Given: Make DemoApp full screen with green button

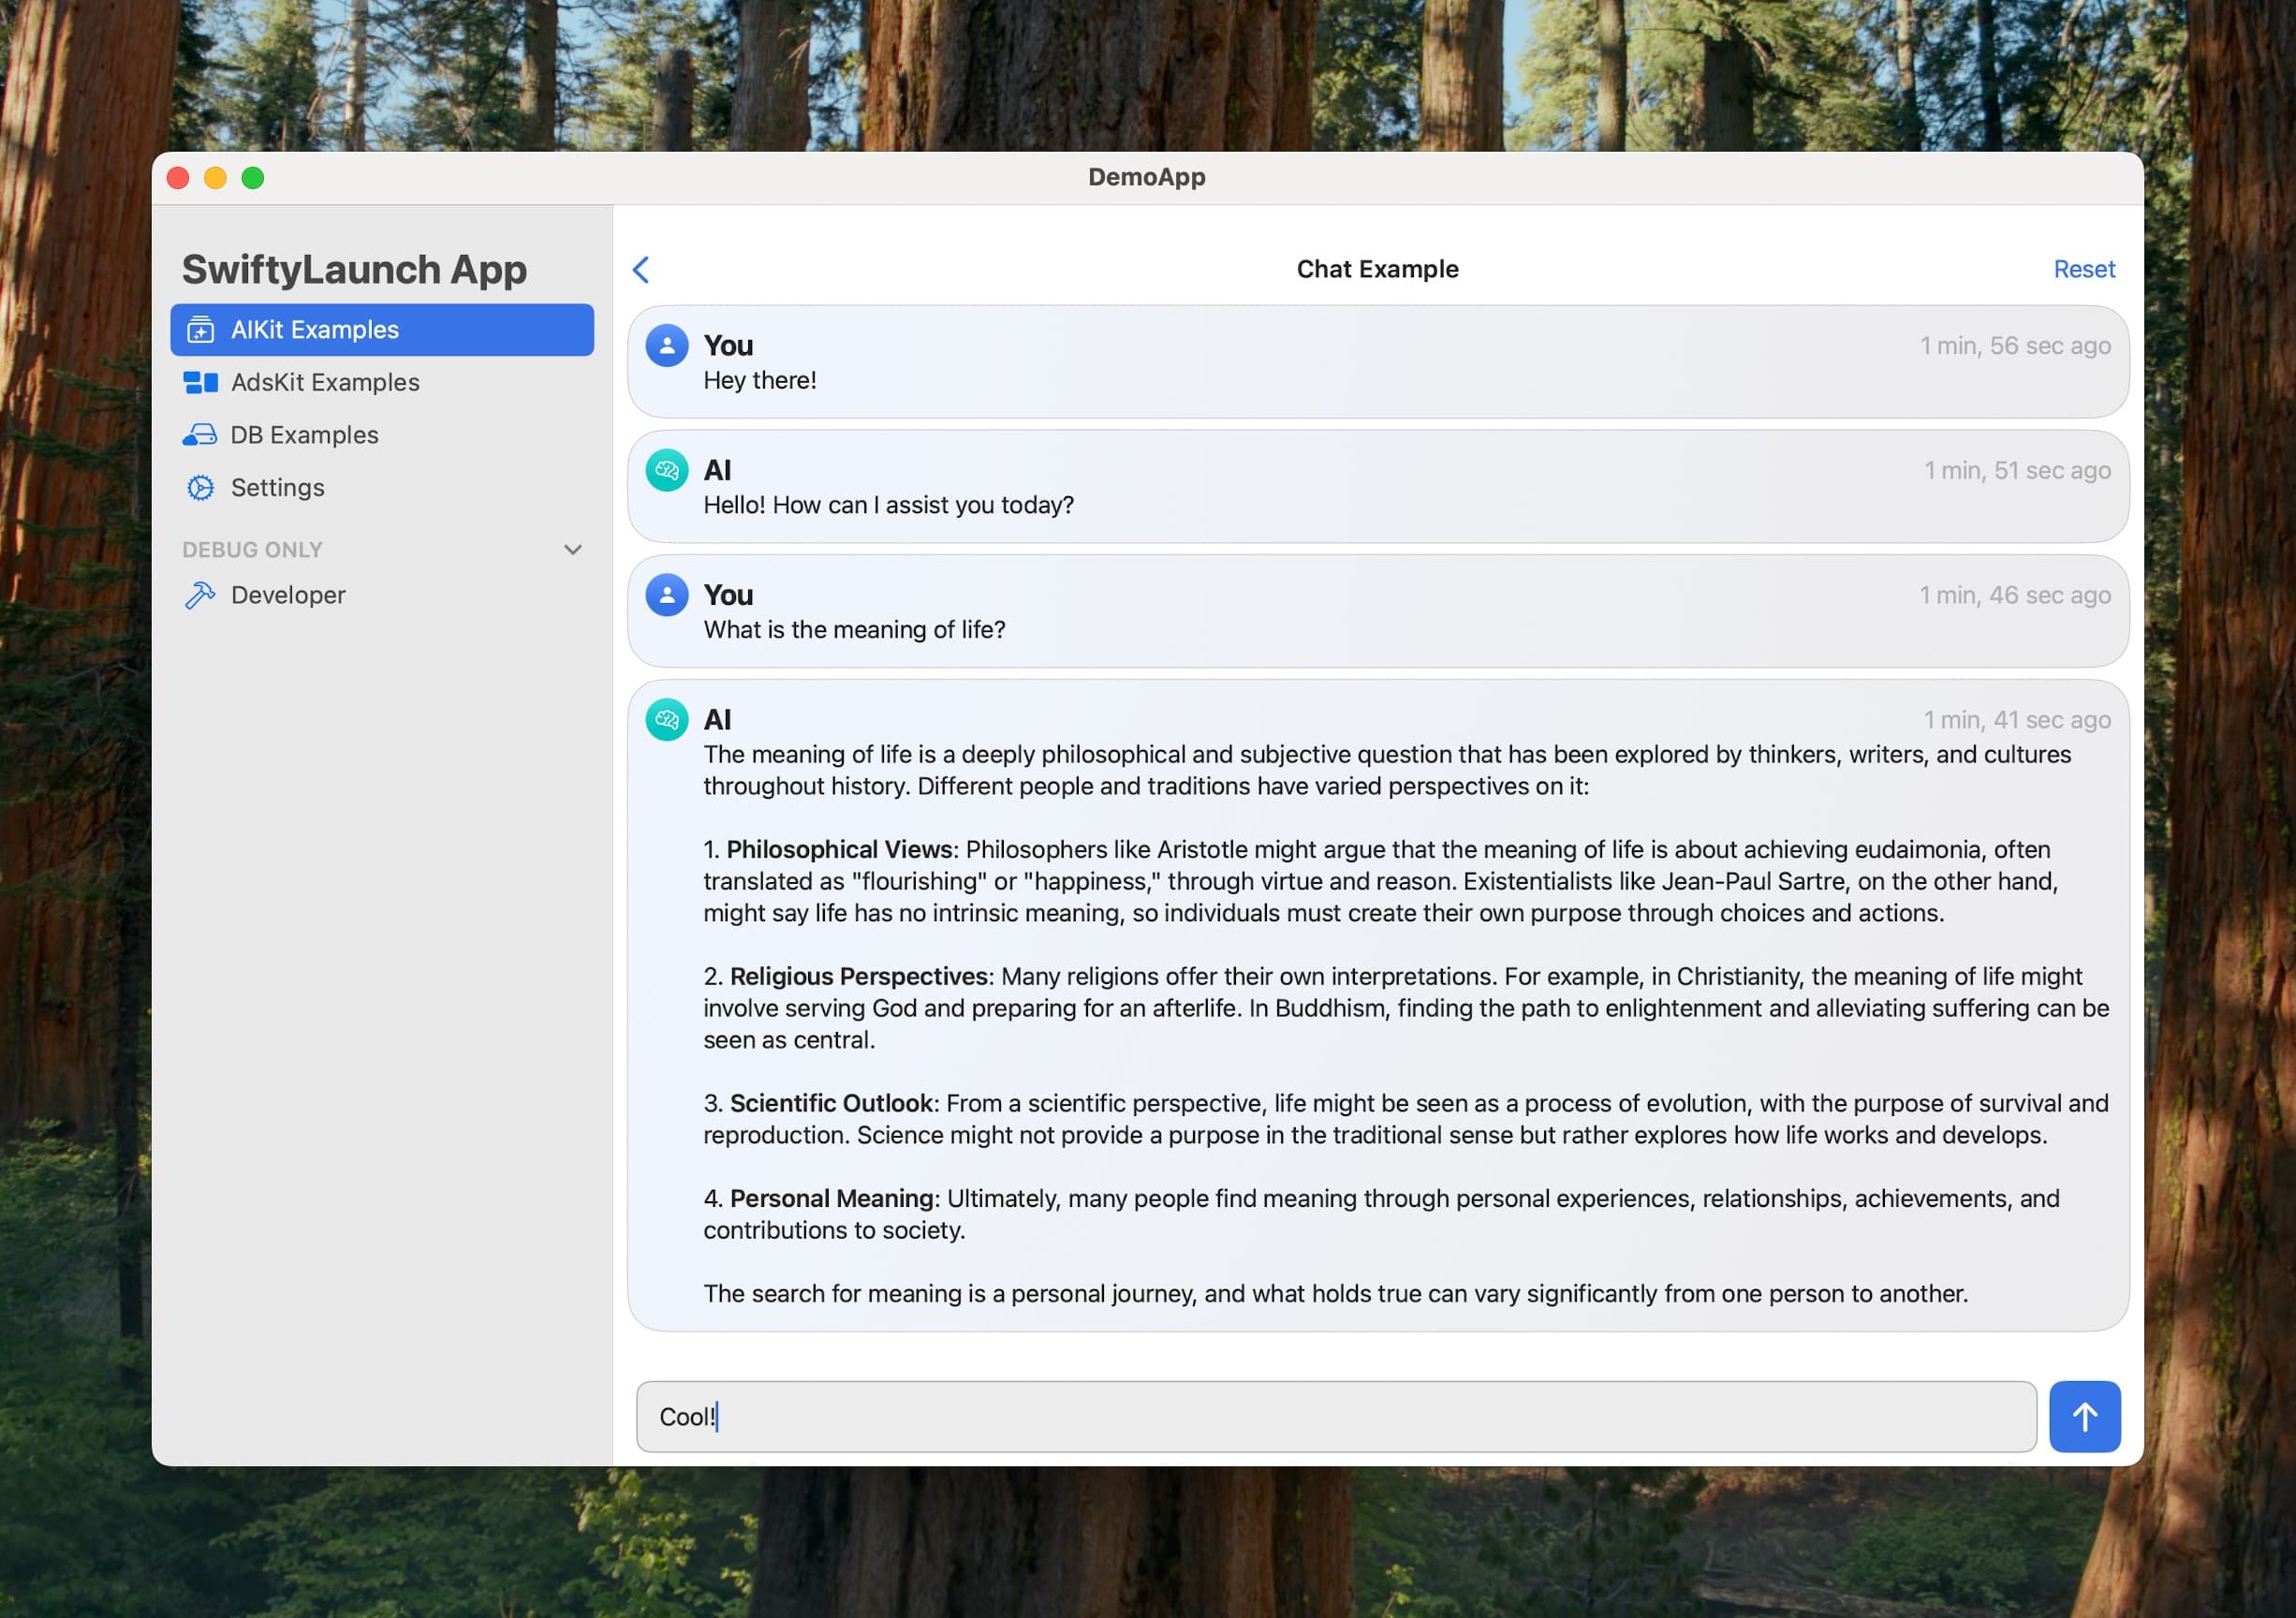Looking at the screenshot, I should (x=253, y=178).
